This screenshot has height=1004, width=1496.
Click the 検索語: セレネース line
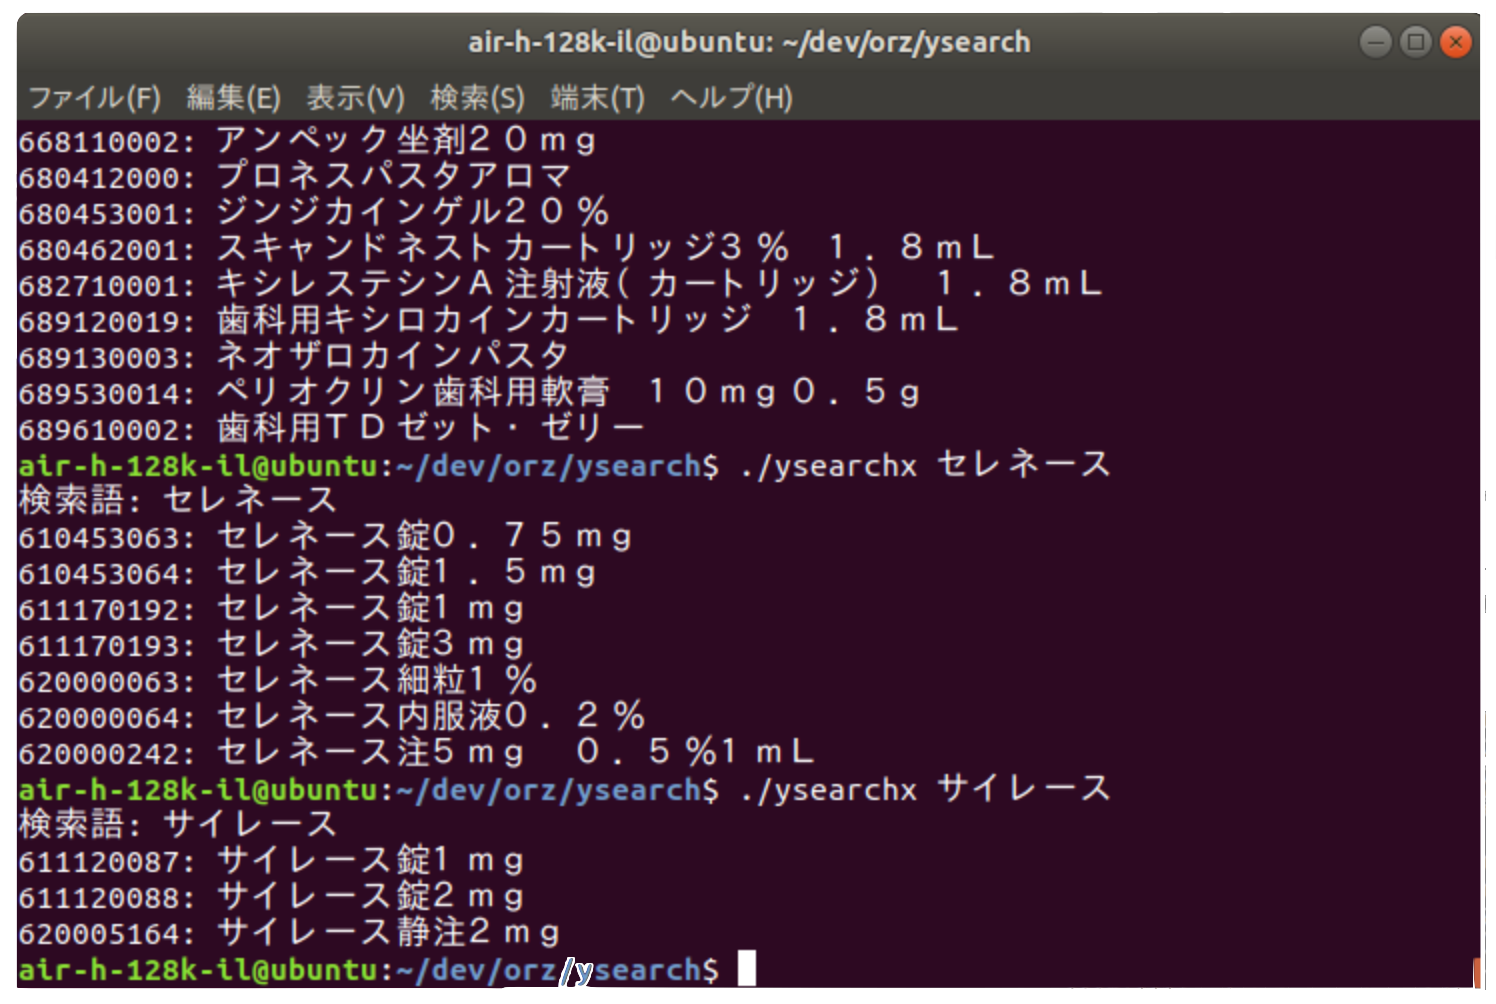coord(178,501)
